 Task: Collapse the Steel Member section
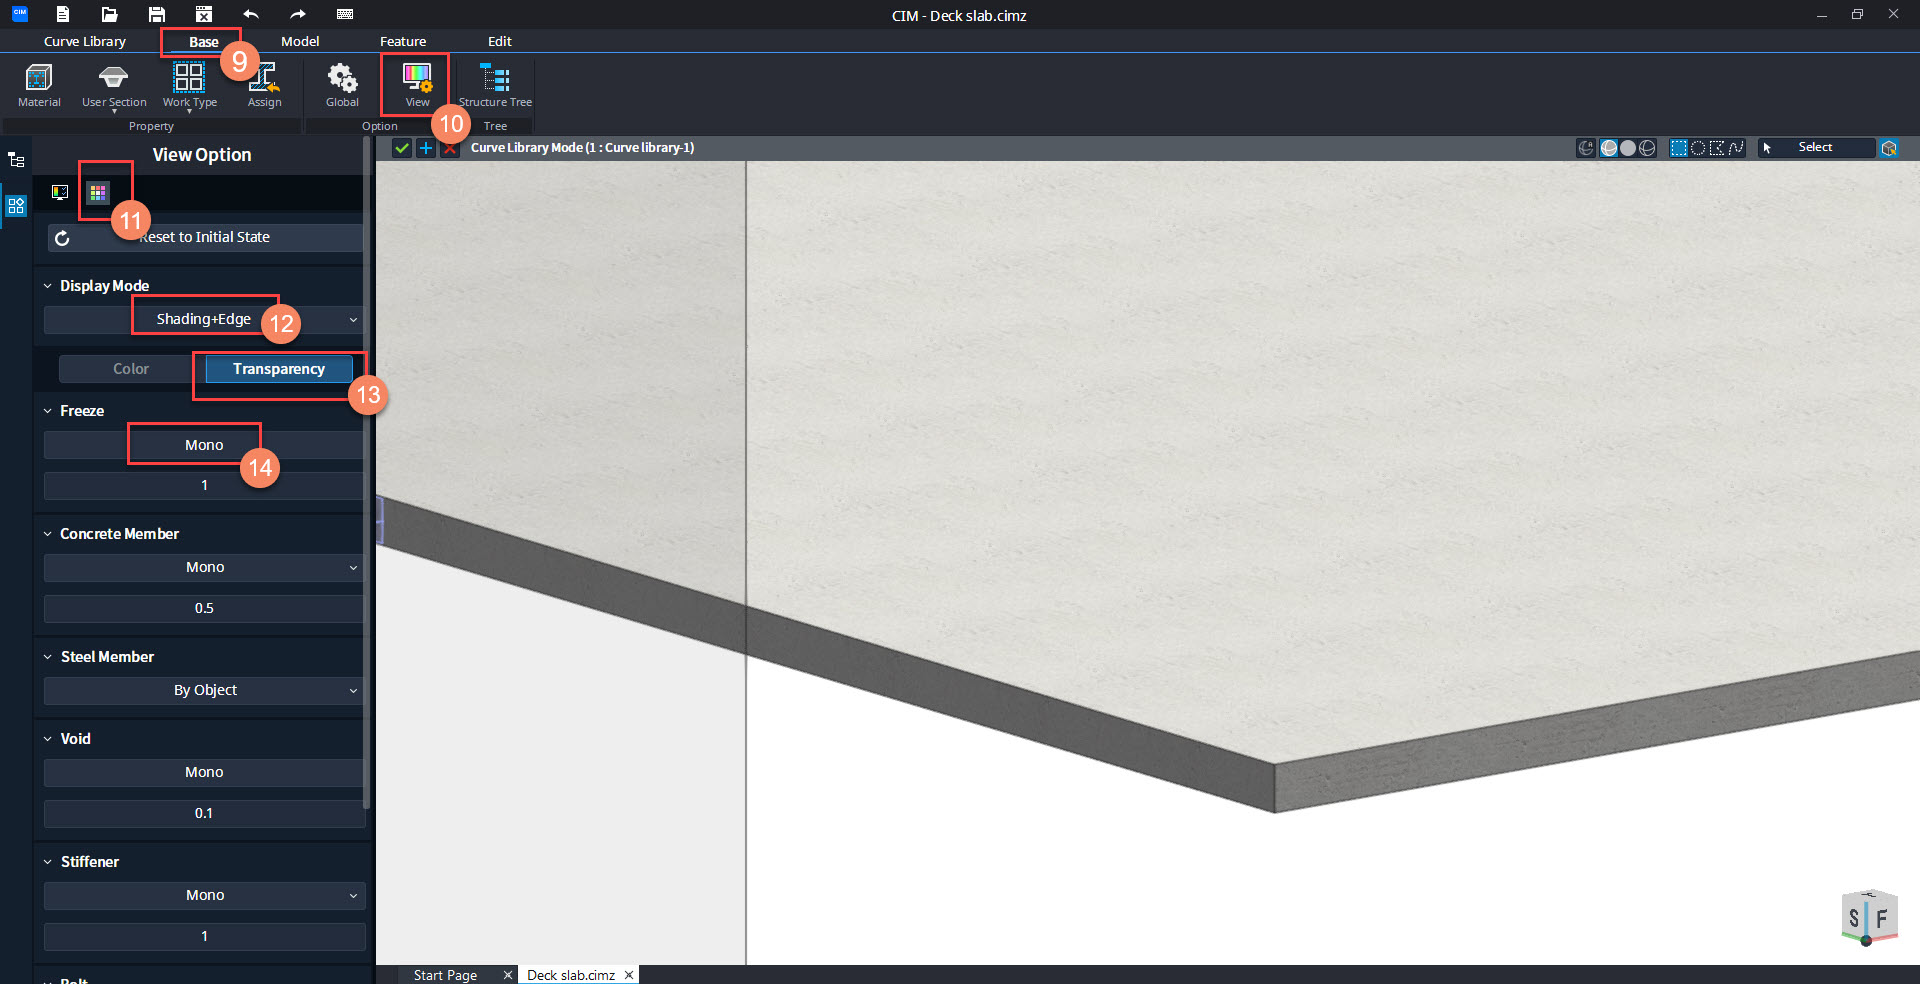47,657
